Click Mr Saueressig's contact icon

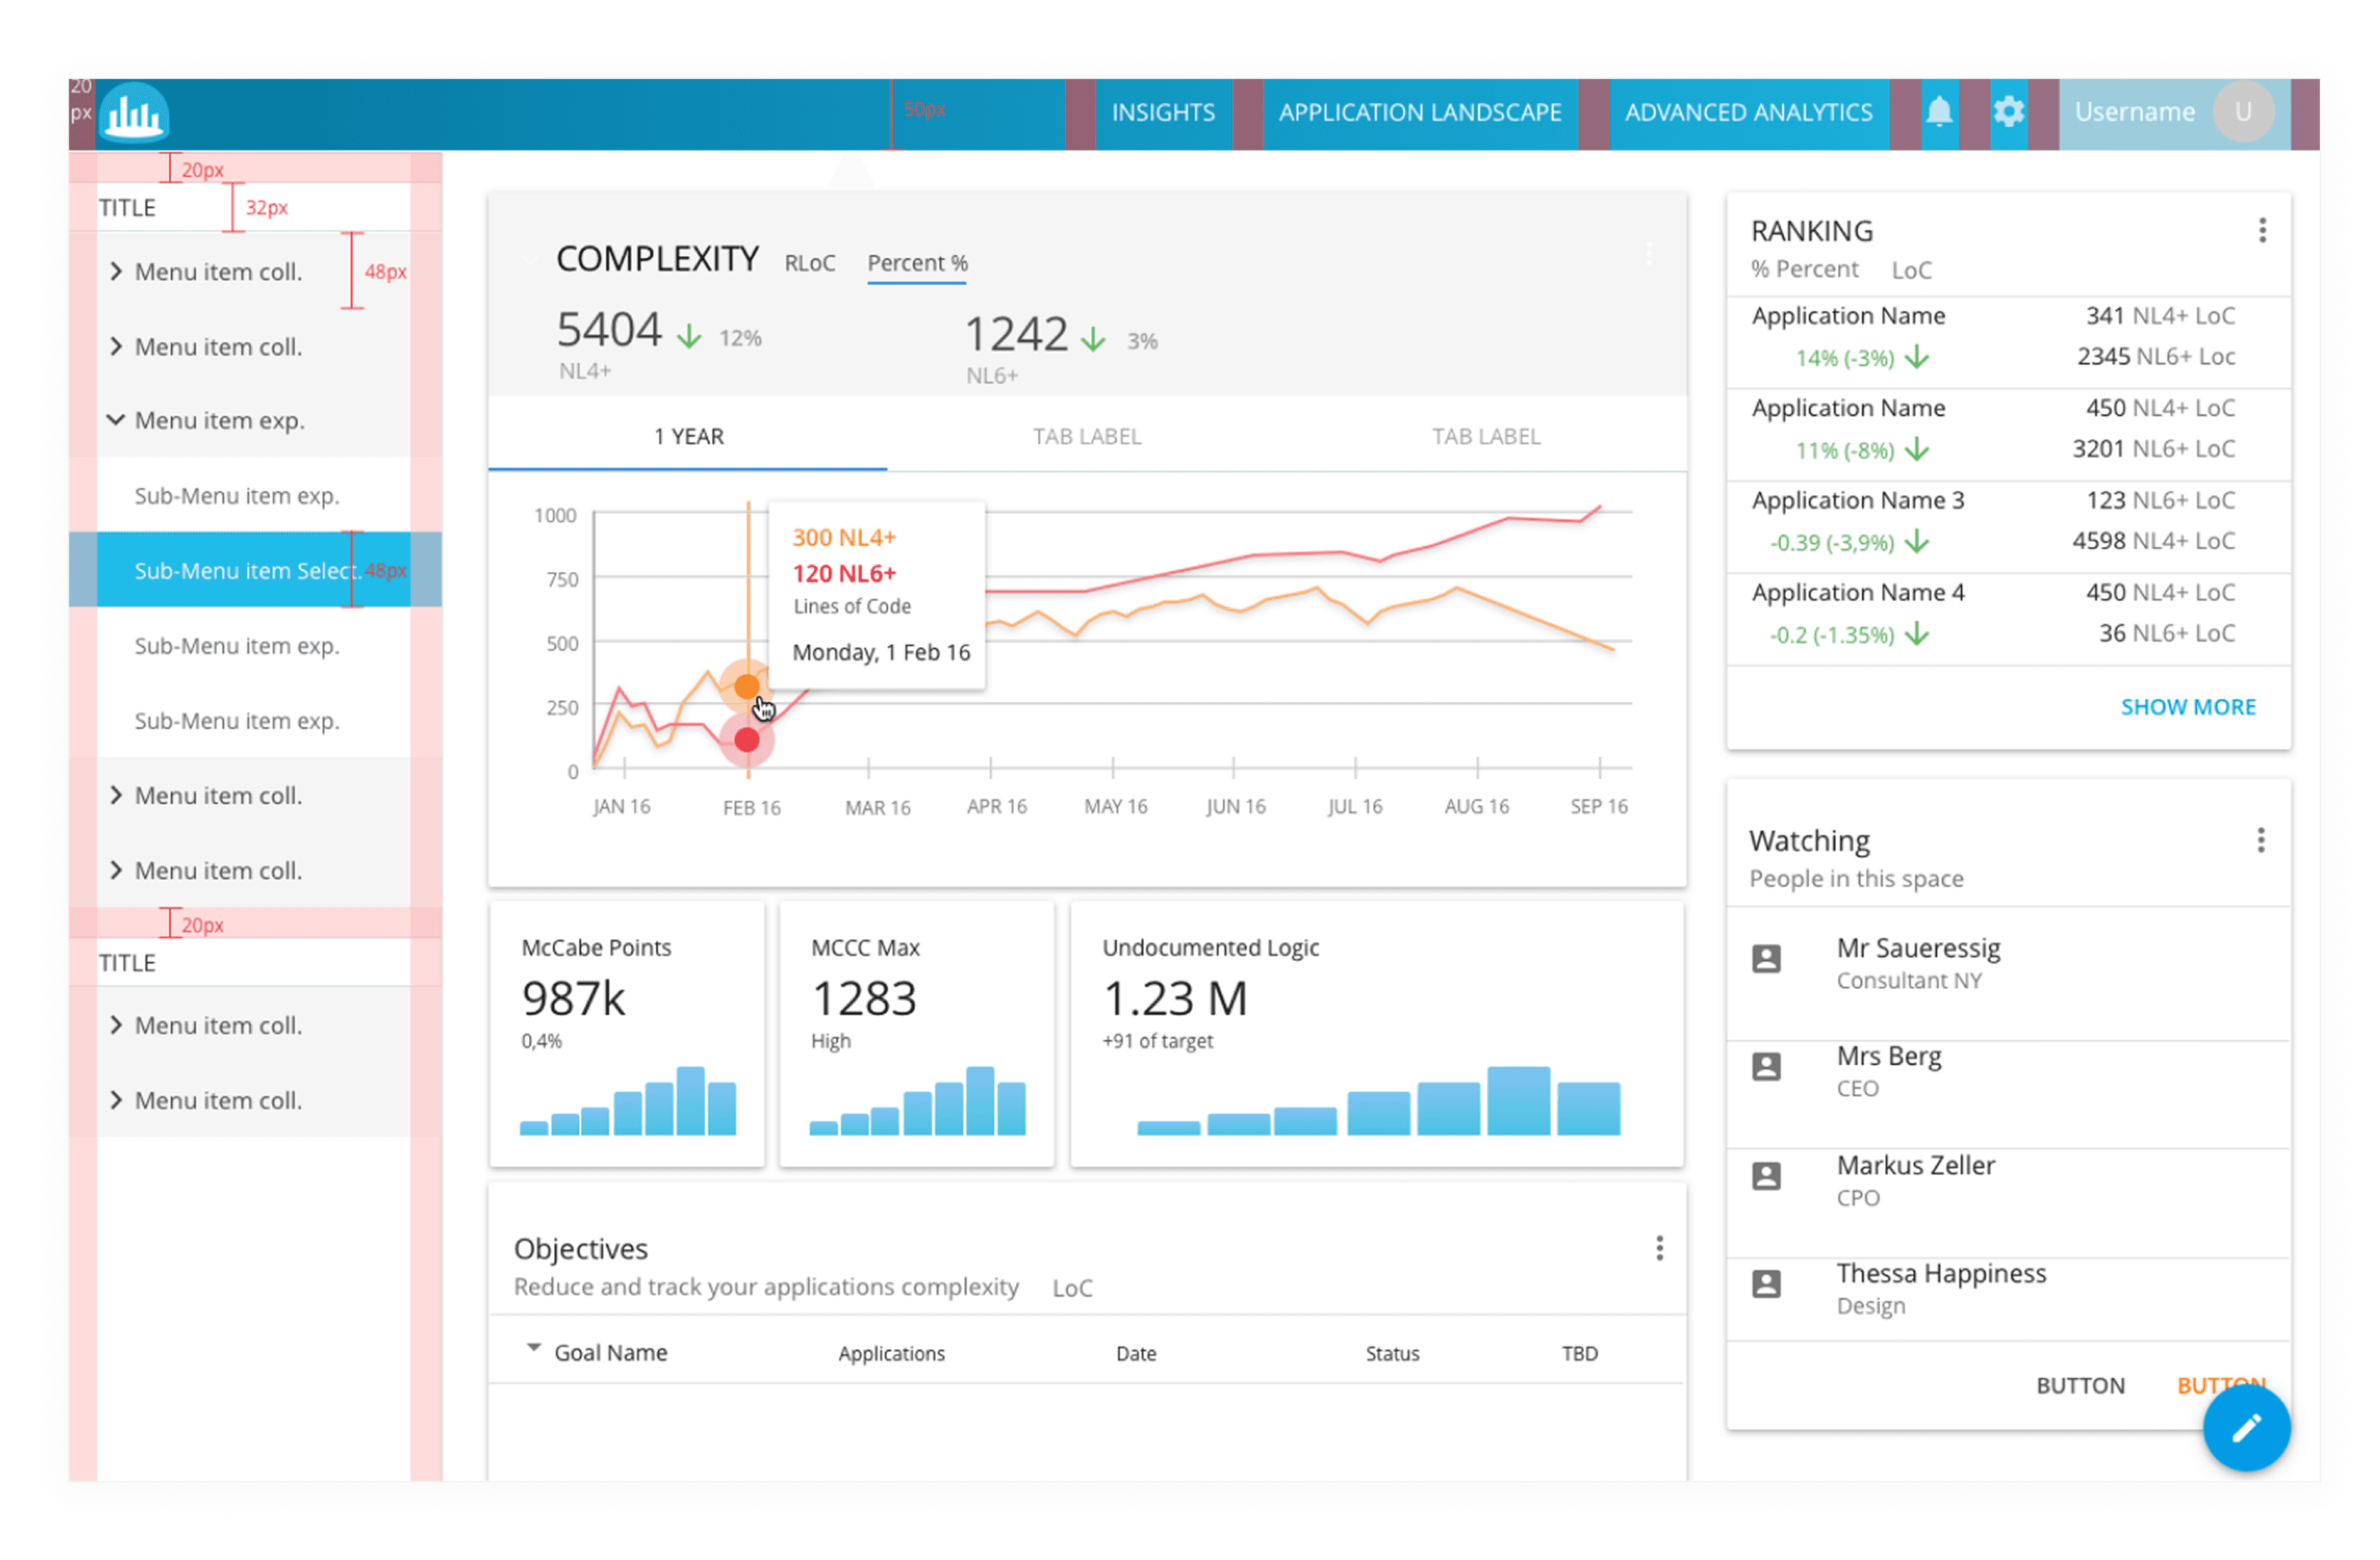[1766, 959]
